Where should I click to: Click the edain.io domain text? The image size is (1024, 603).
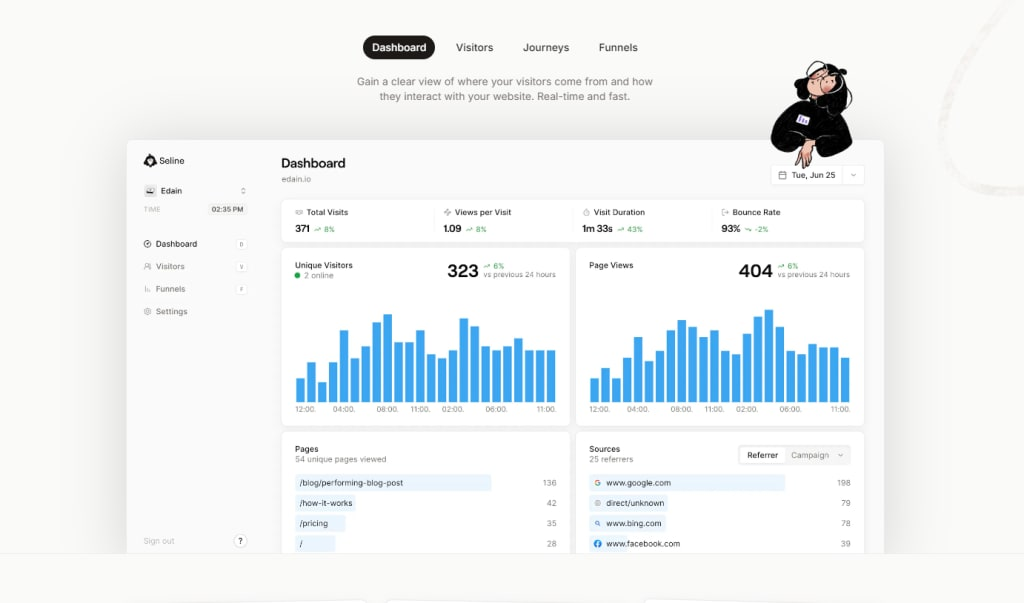pyautogui.click(x=296, y=179)
